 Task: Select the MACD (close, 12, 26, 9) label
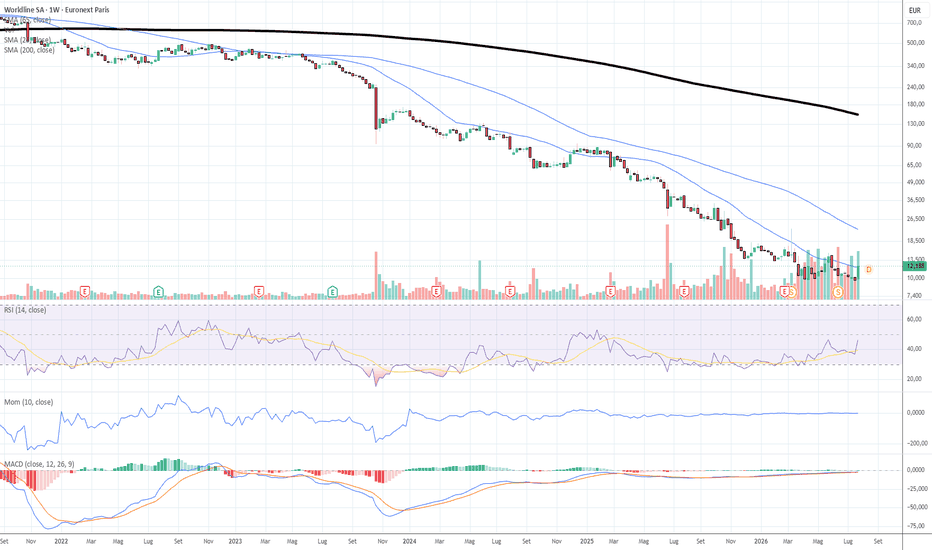click(x=39, y=464)
